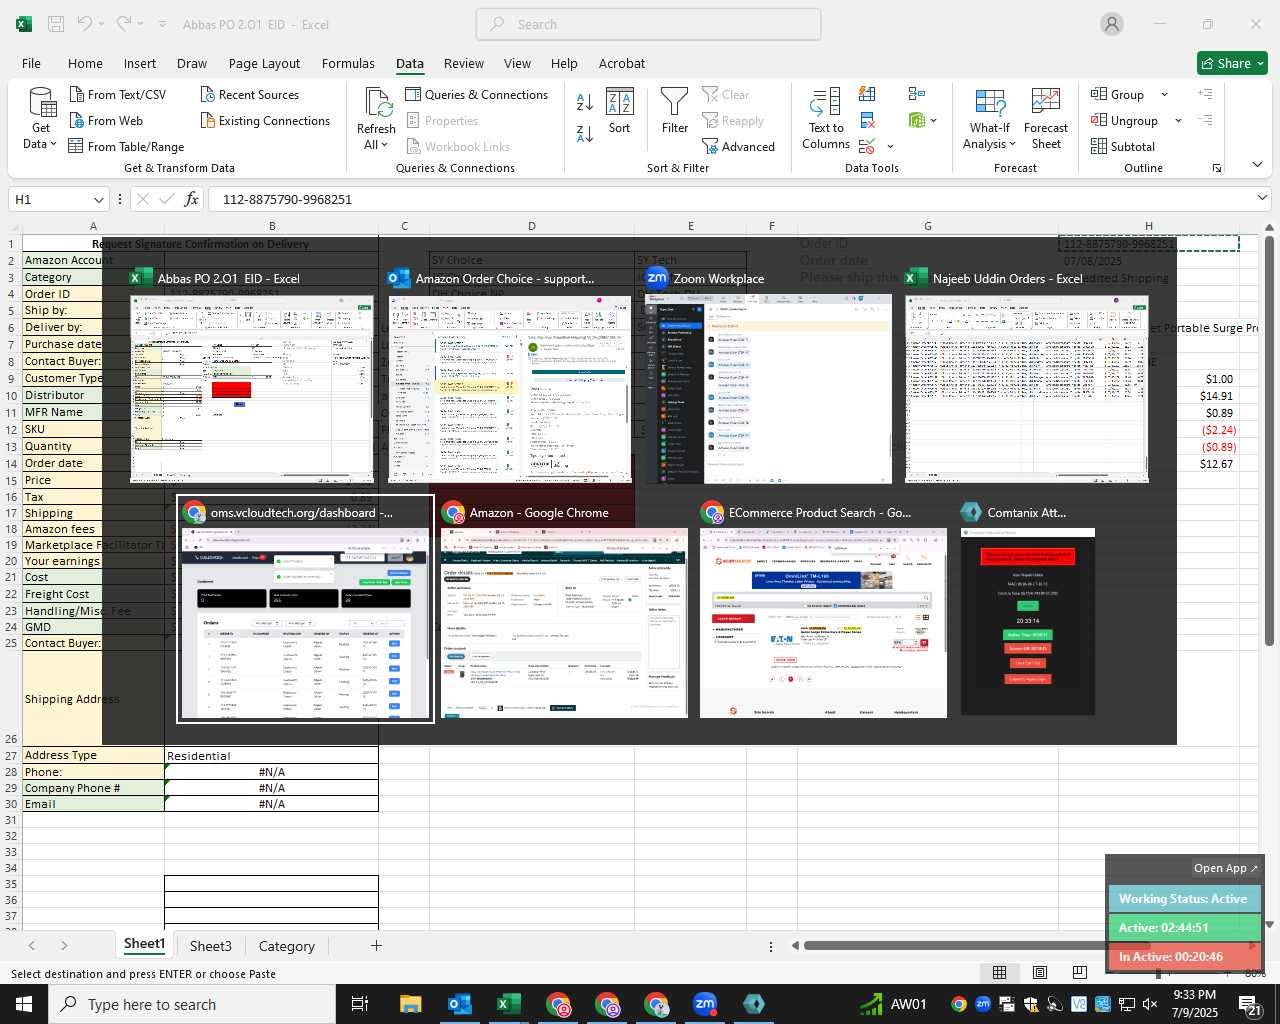This screenshot has width=1280, height=1024.
Task: Switch to Page Layout view
Action: [x=1040, y=973]
